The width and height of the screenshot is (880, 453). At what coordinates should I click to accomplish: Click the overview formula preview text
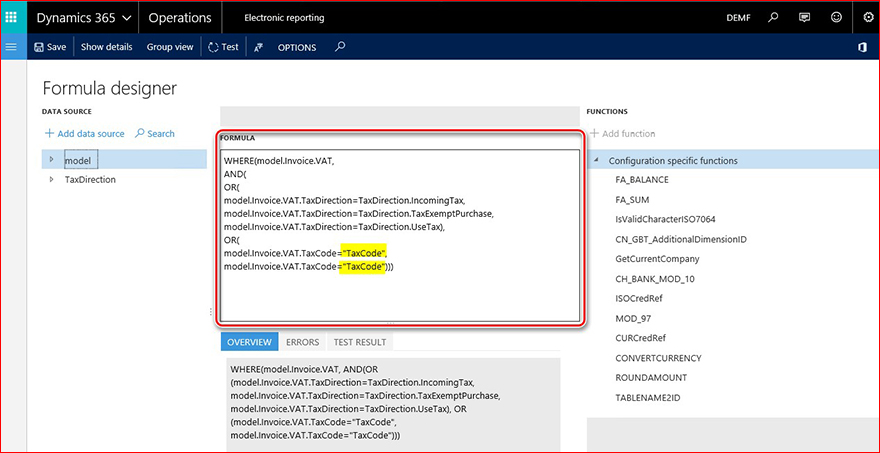pyautogui.click(x=365, y=402)
